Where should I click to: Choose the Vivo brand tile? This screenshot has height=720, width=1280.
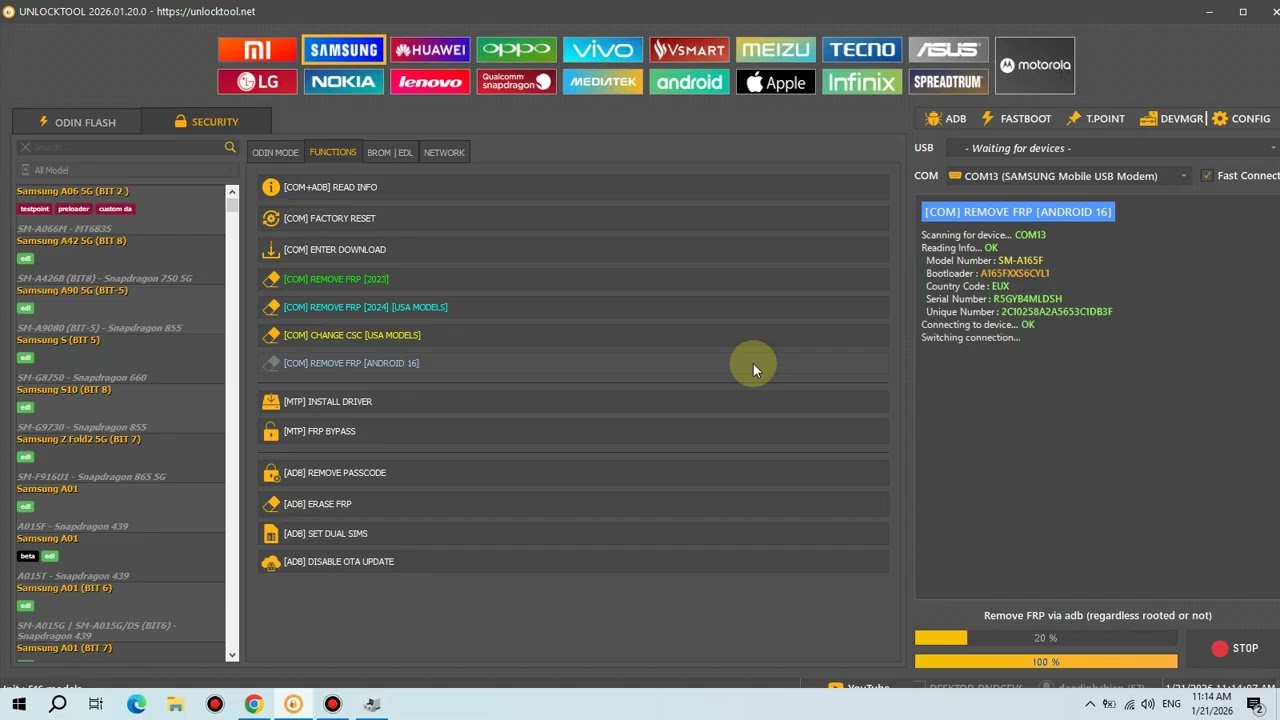(602, 50)
